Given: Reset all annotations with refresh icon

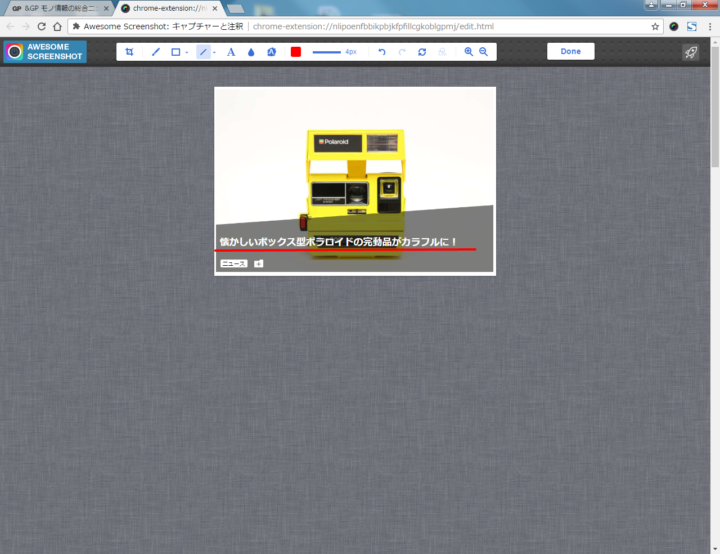Looking at the screenshot, I should [x=422, y=52].
